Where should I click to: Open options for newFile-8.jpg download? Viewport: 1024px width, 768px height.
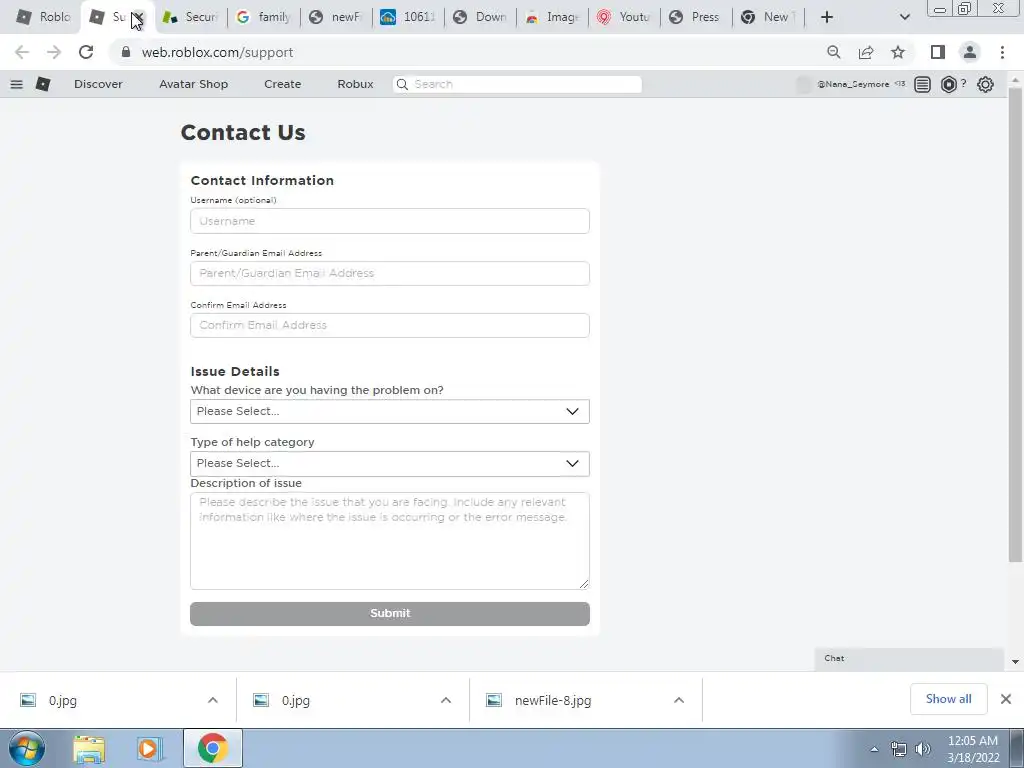pyautogui.click(x=679, y=700)
